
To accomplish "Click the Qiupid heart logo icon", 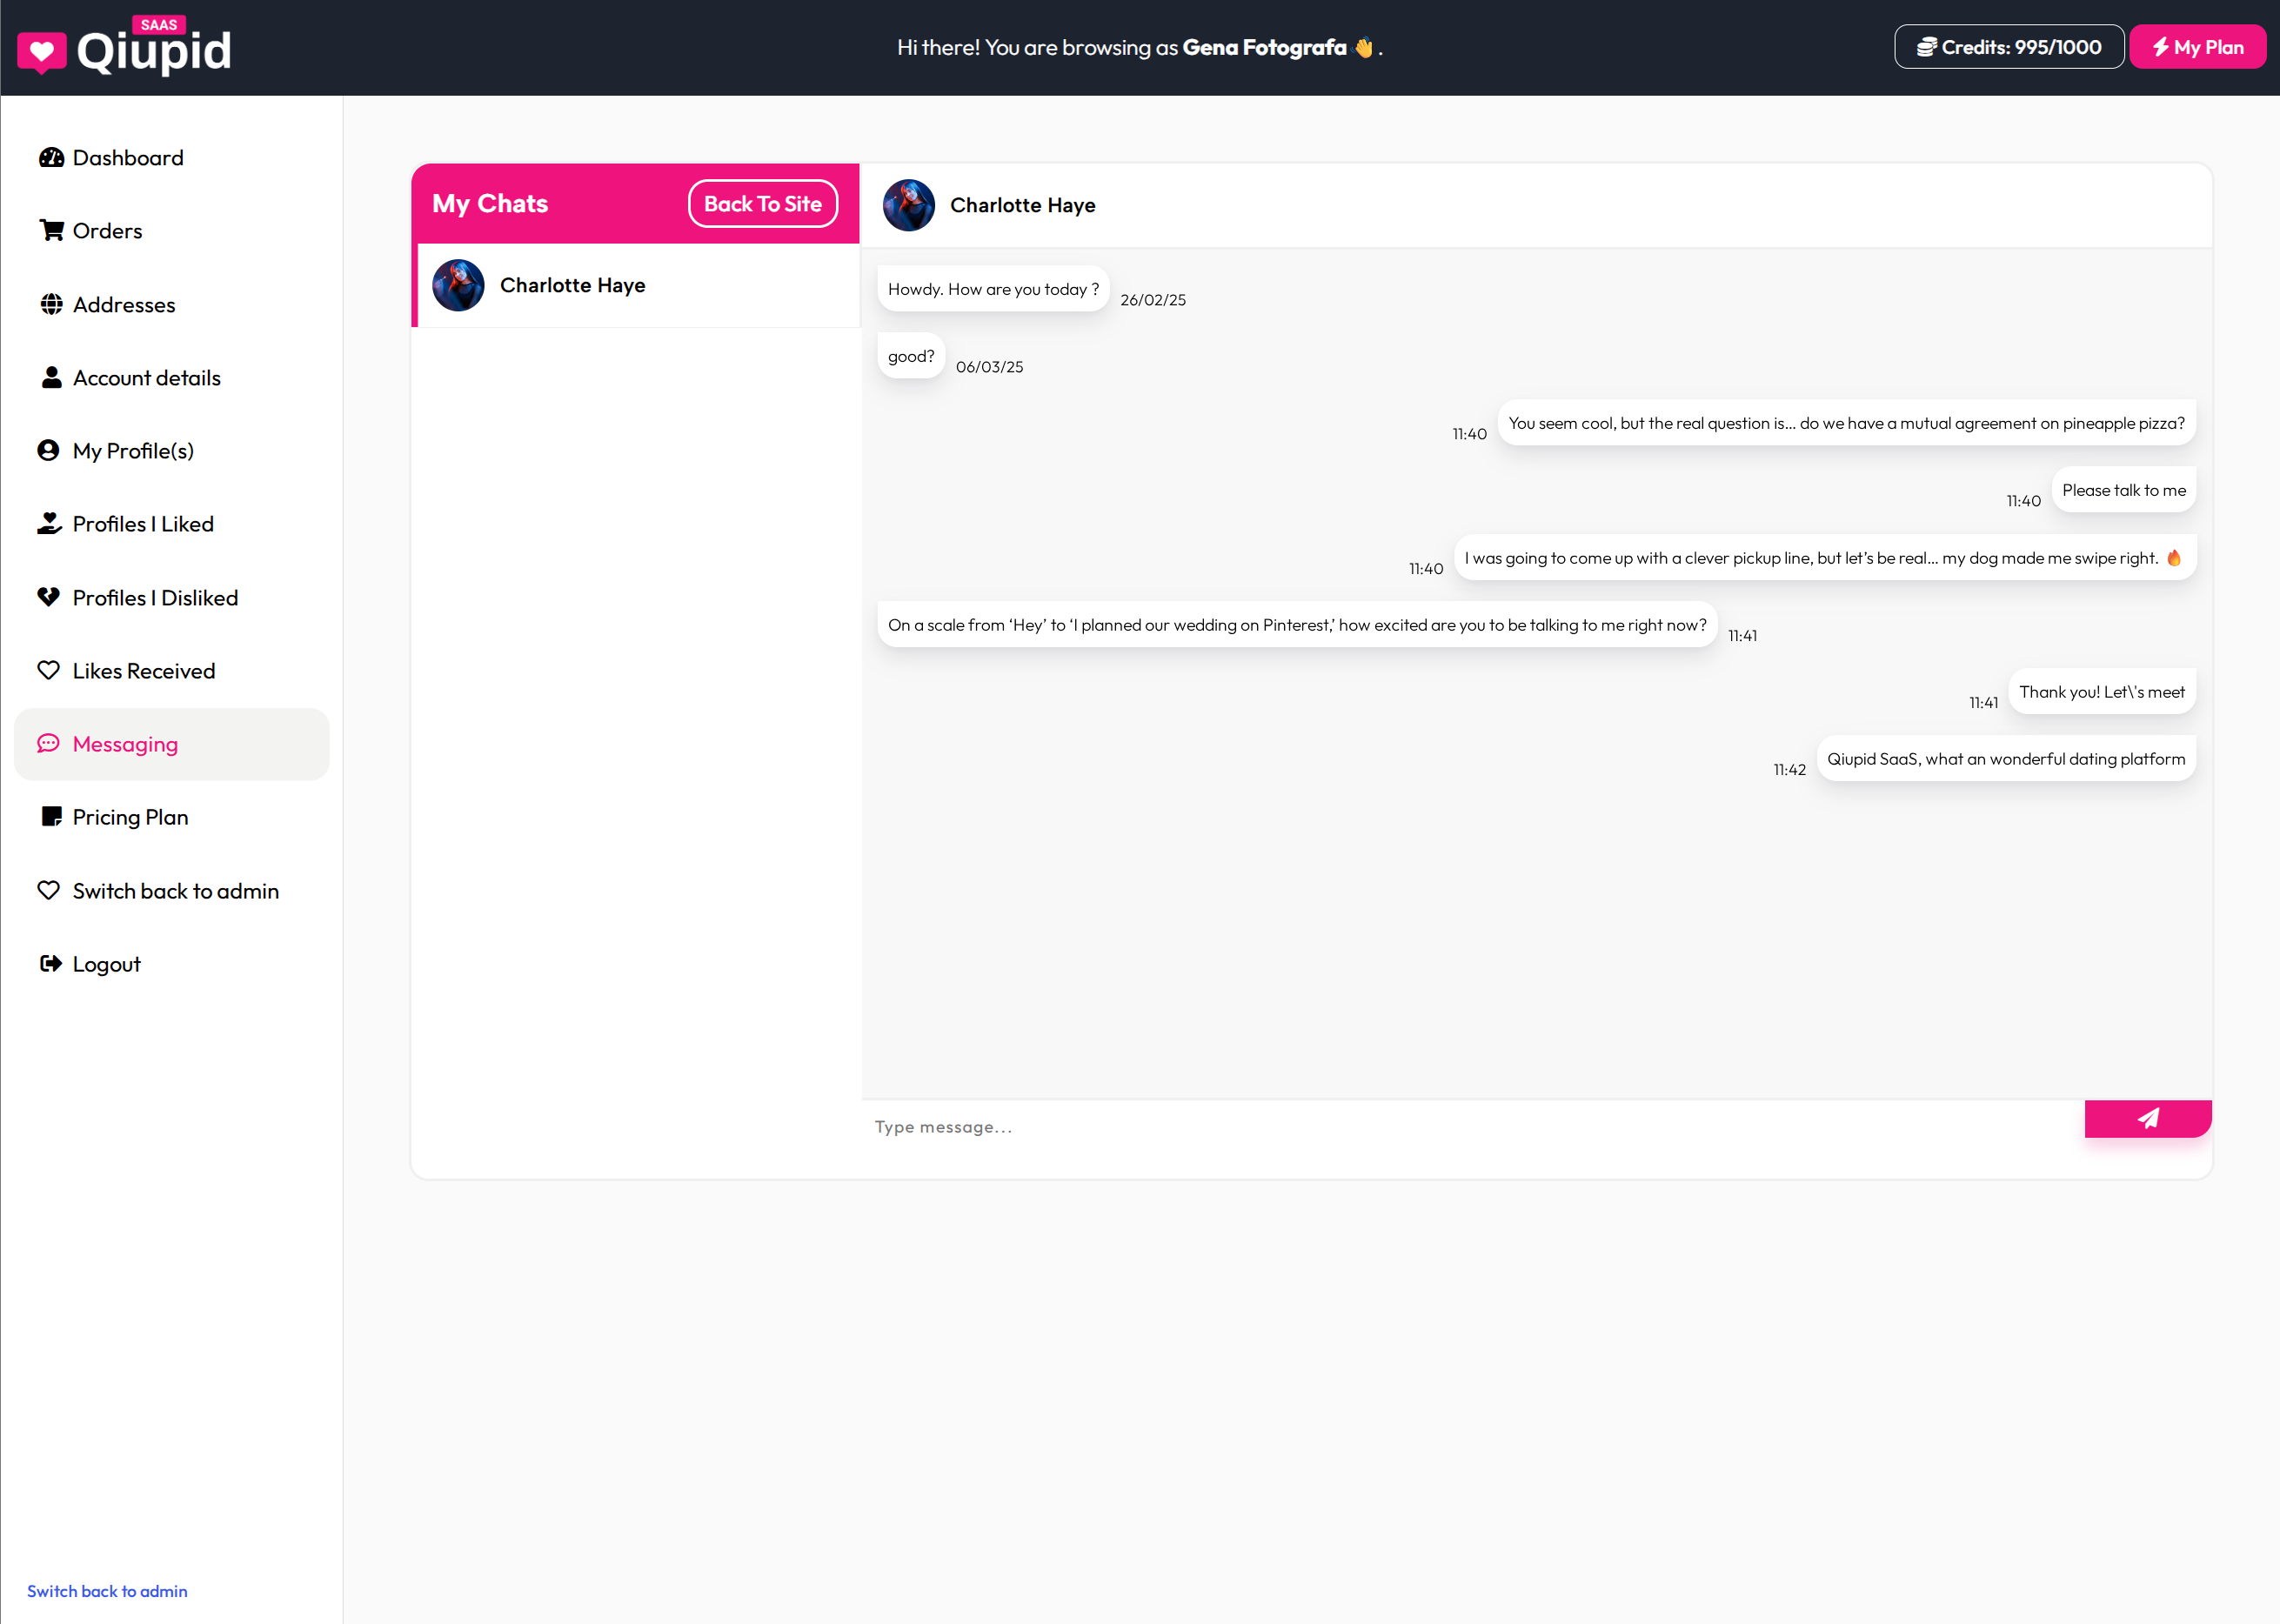I will (x=42, y=52).
